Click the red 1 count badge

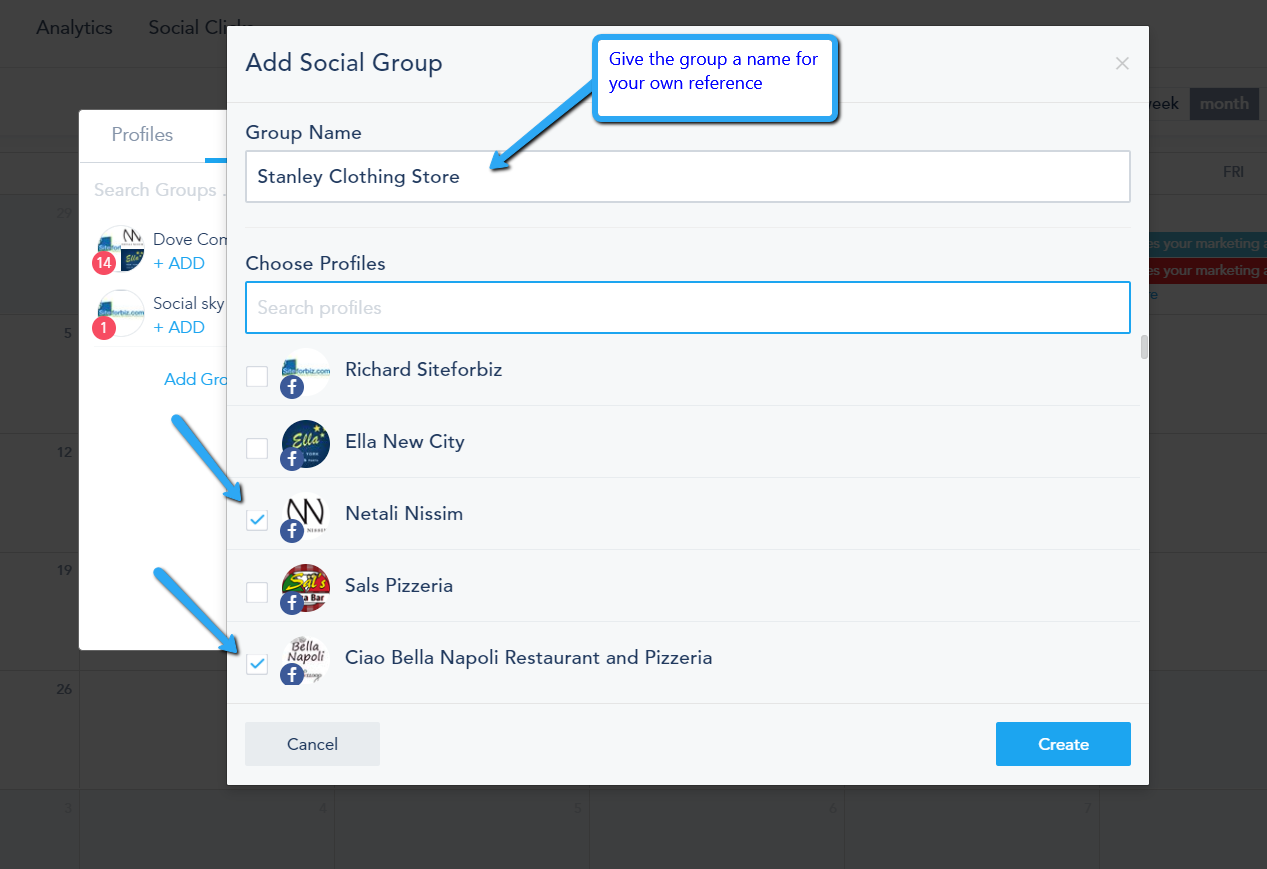click(104, 328)
